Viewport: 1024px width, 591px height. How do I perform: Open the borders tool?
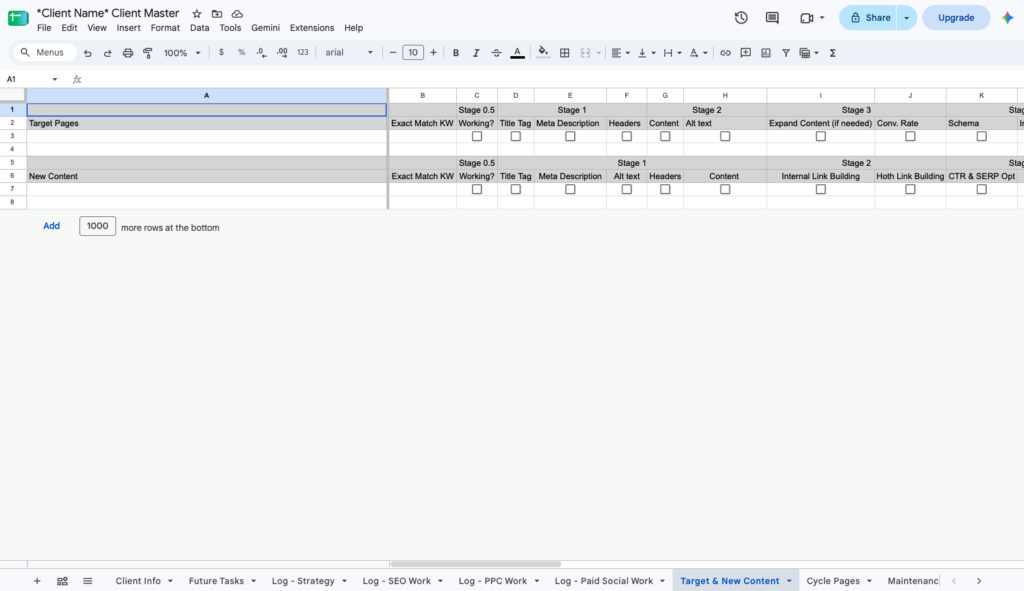click(x=565, y=53)
